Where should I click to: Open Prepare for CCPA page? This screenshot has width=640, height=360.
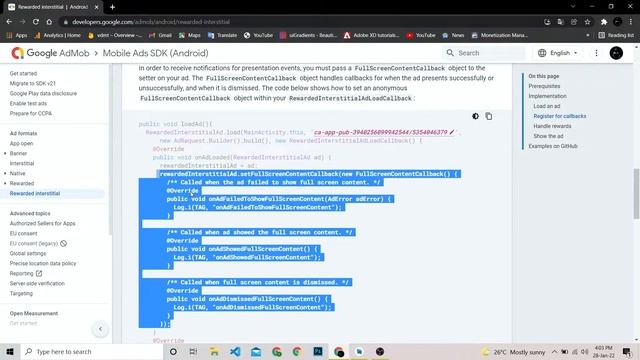31,113
